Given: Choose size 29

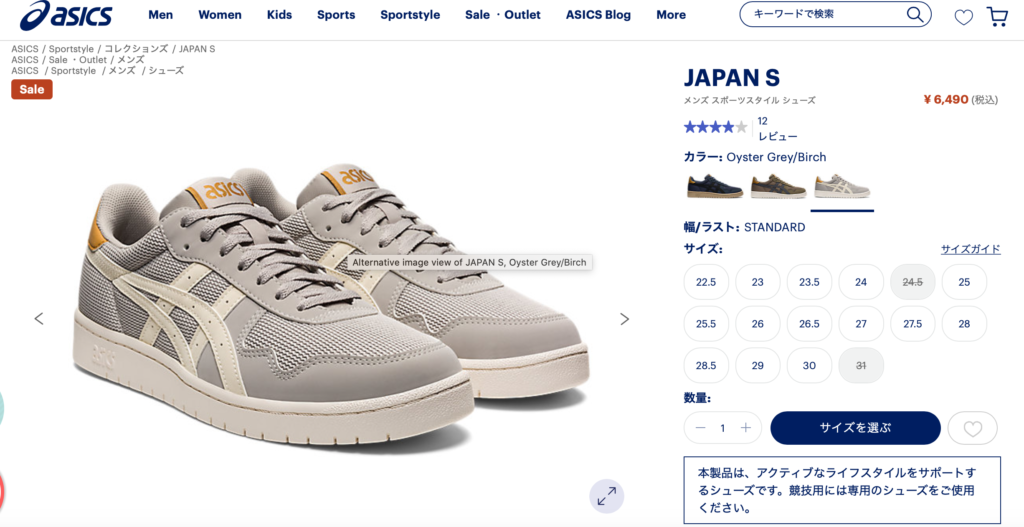Looking at the screenshot, I should (x=758, y=366).
